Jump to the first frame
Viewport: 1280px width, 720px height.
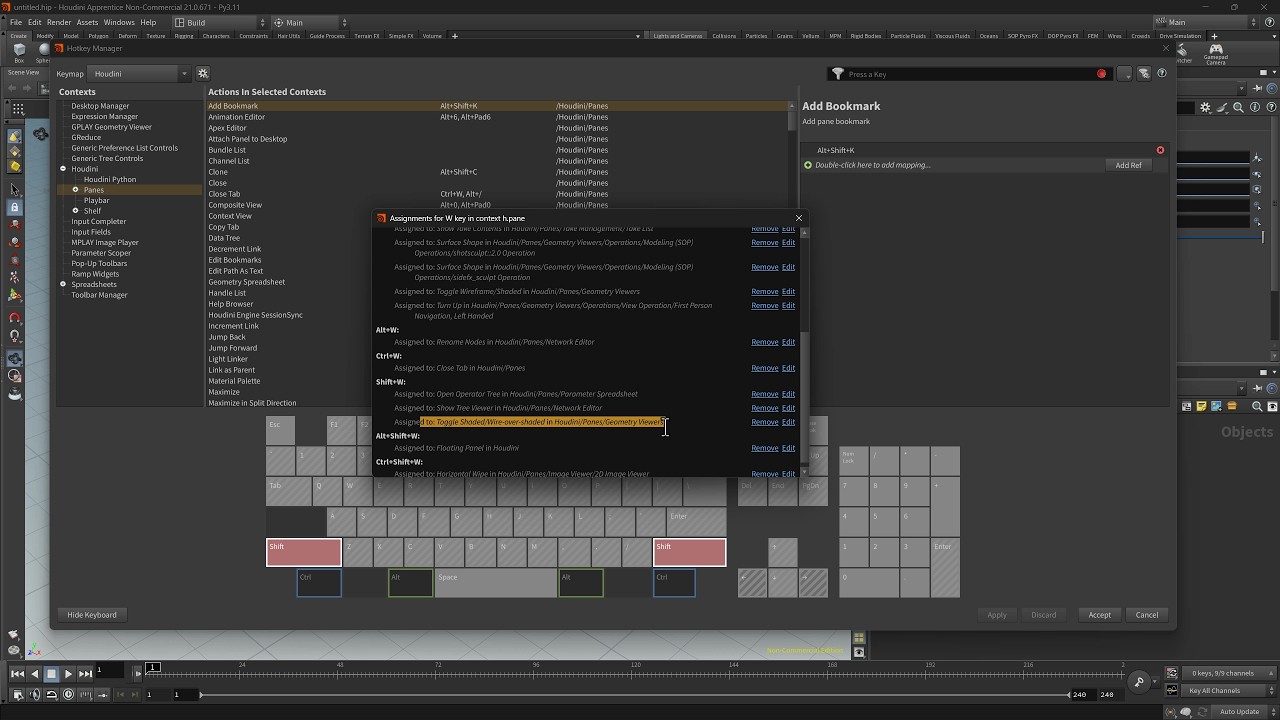18,674
